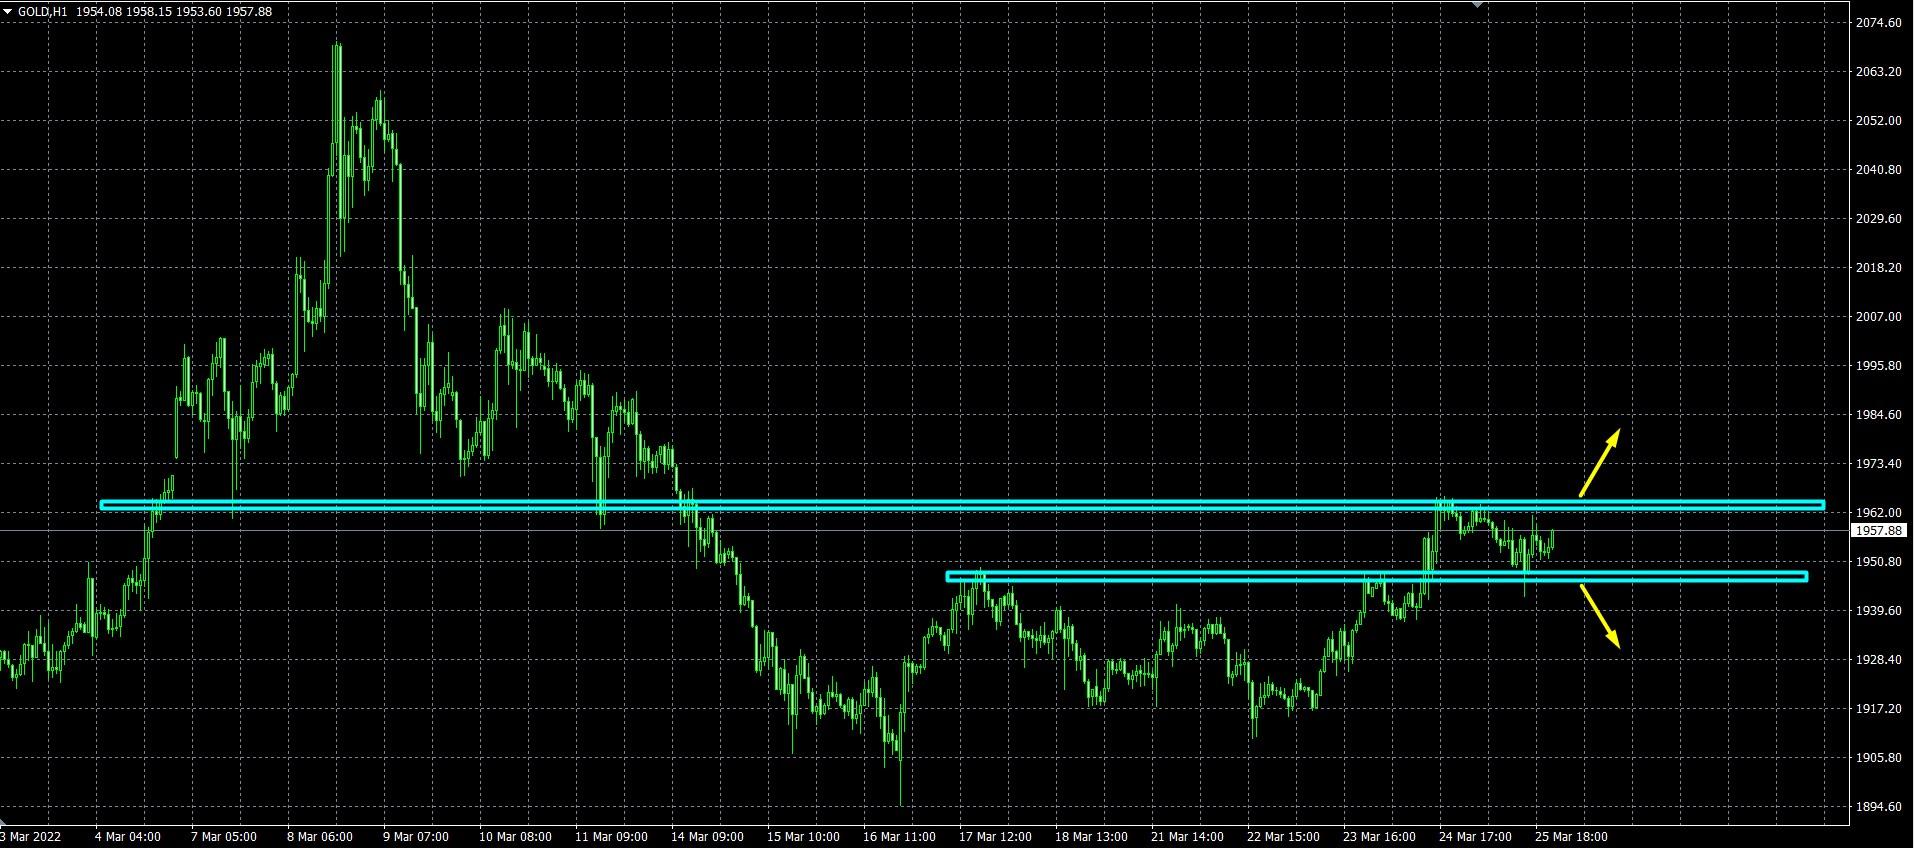Click the 23 Mar 16:00 time label
Viewport: 1914px width, 848px height.
1379,836
